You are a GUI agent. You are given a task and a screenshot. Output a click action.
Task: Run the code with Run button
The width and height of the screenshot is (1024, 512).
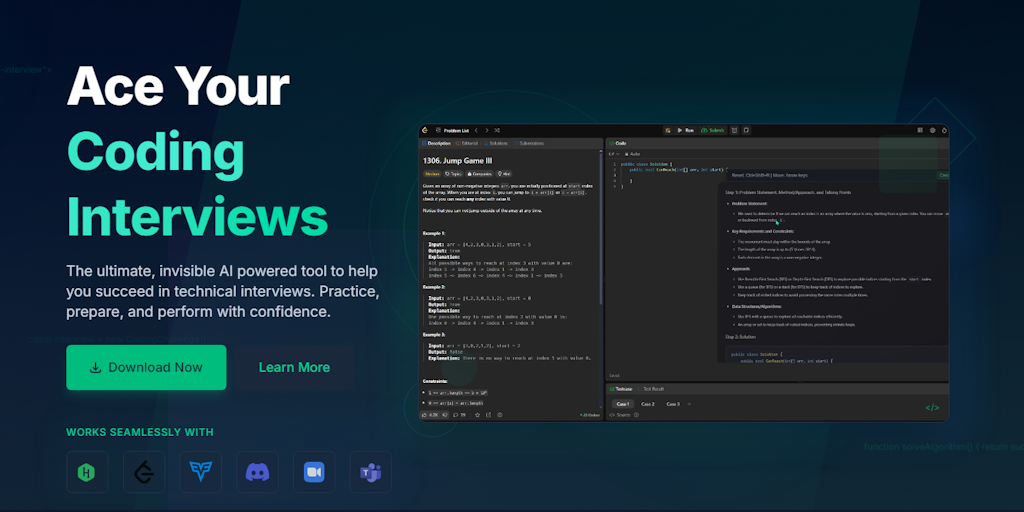pyautogui.click(x=685, y=131)
